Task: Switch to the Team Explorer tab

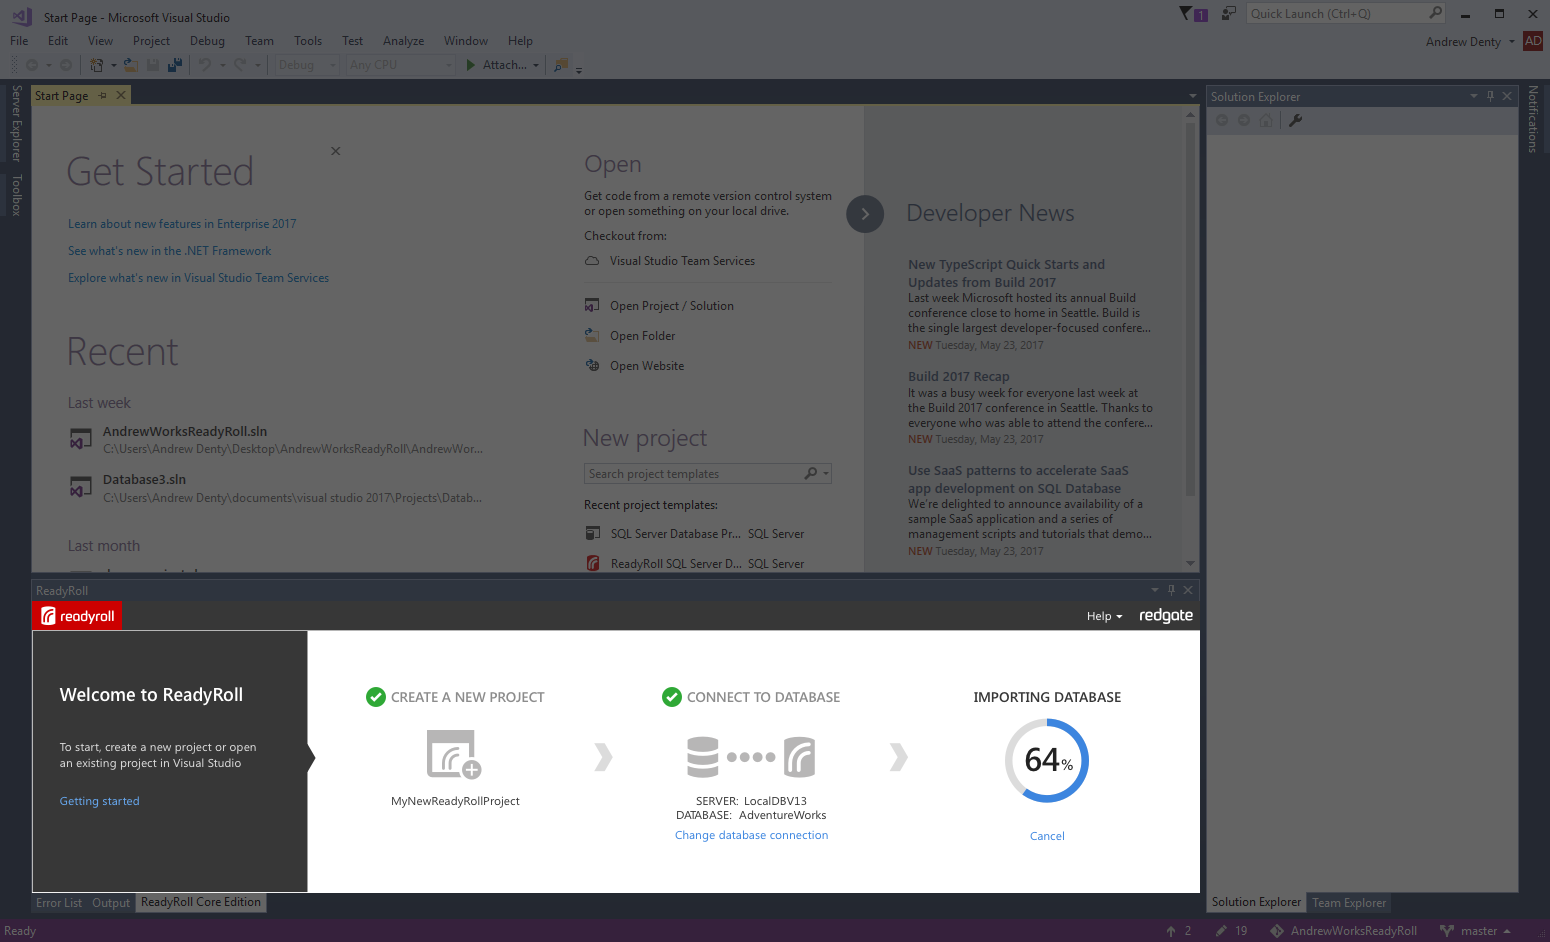Action: 1349,902
